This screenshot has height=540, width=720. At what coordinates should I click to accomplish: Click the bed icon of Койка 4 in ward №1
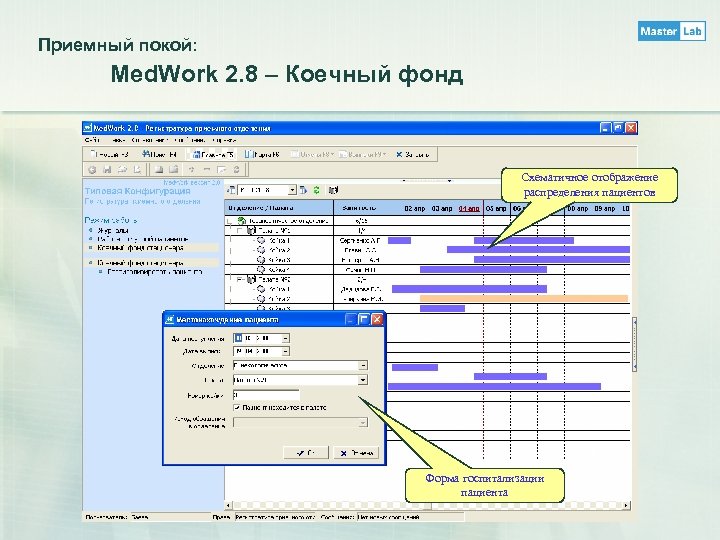[x=261, y=270]
